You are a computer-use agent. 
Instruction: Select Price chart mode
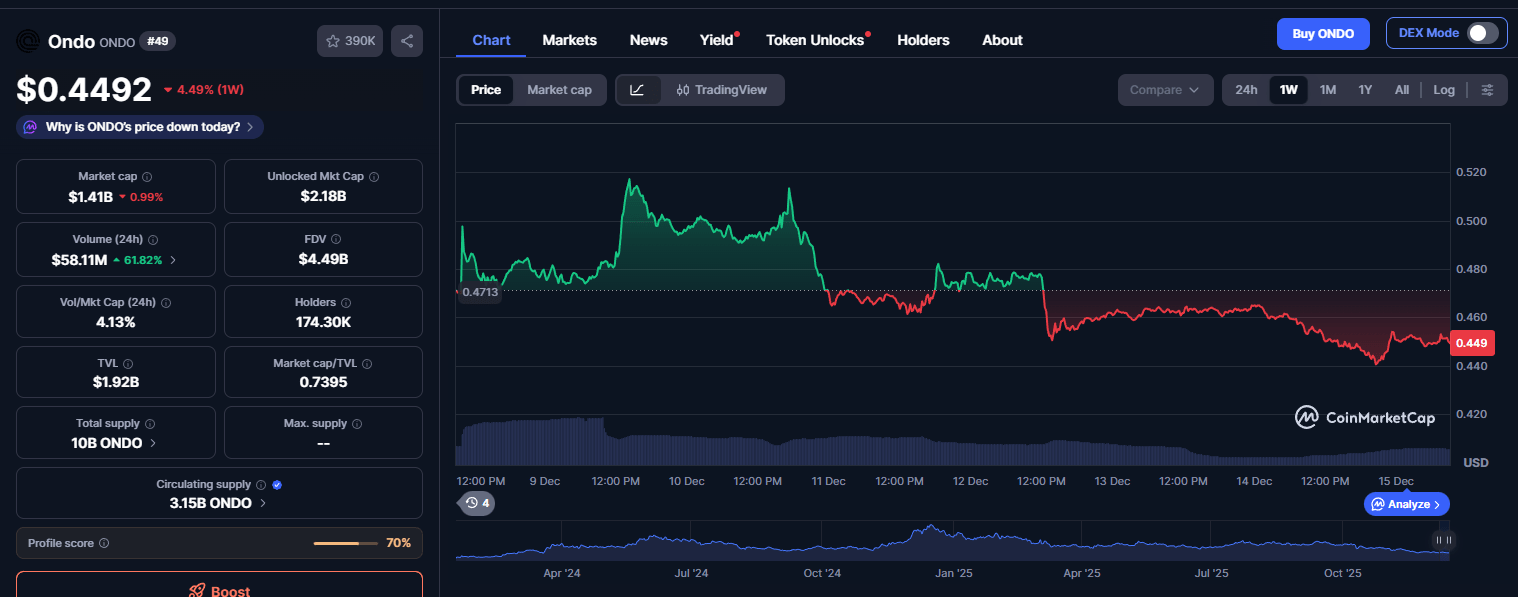[486, 90]
